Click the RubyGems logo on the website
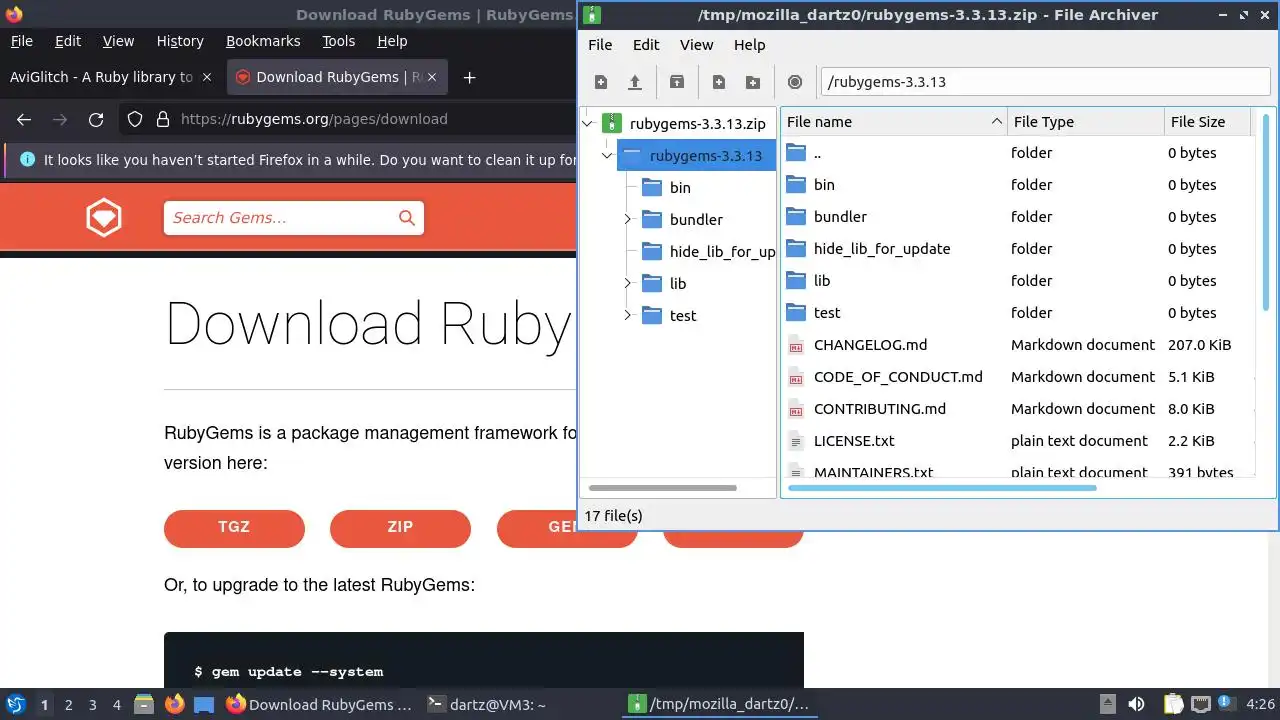 pyautogui.click(x=104, y=217)
